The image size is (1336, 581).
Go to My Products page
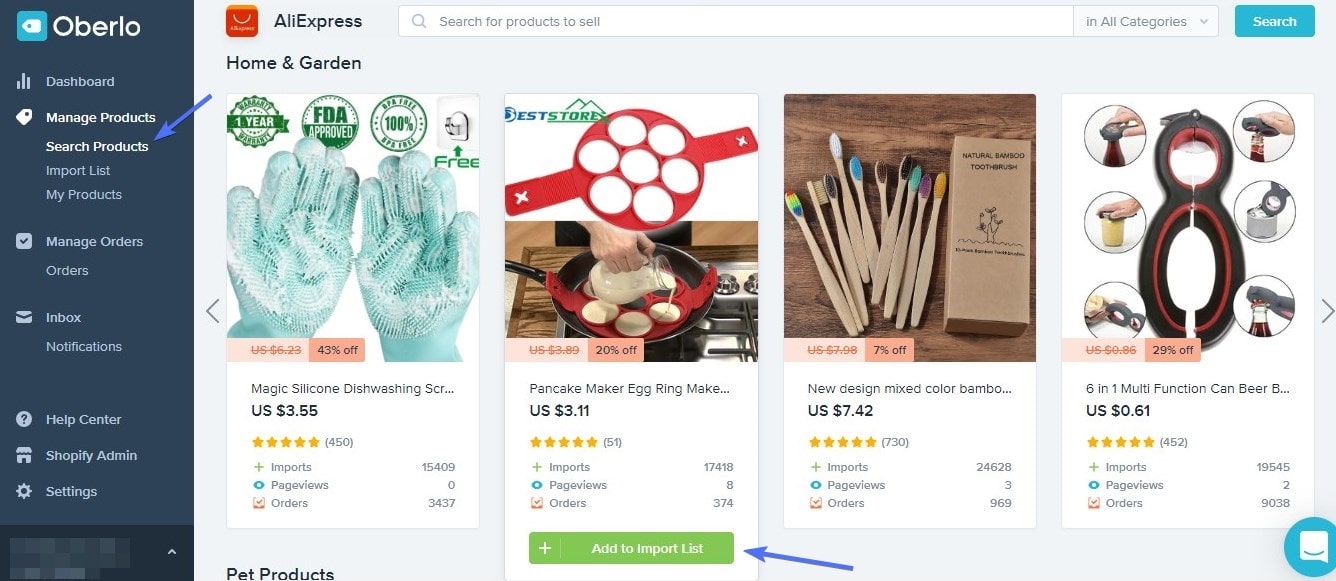coord(84,194)
